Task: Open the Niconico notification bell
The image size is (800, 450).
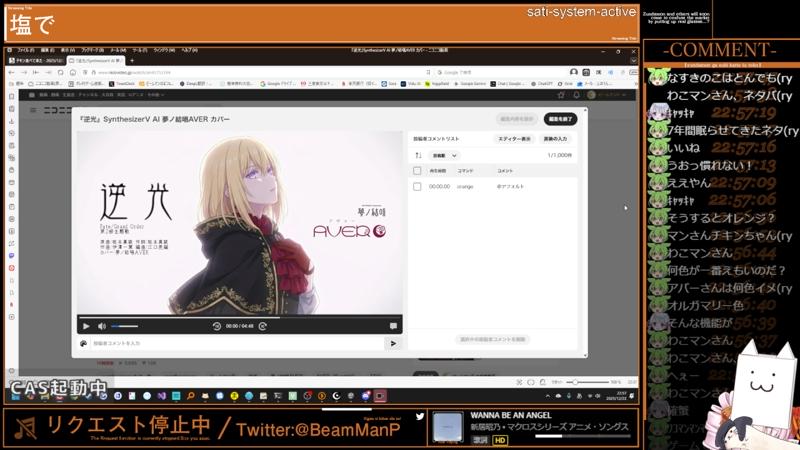Action: 576,95
